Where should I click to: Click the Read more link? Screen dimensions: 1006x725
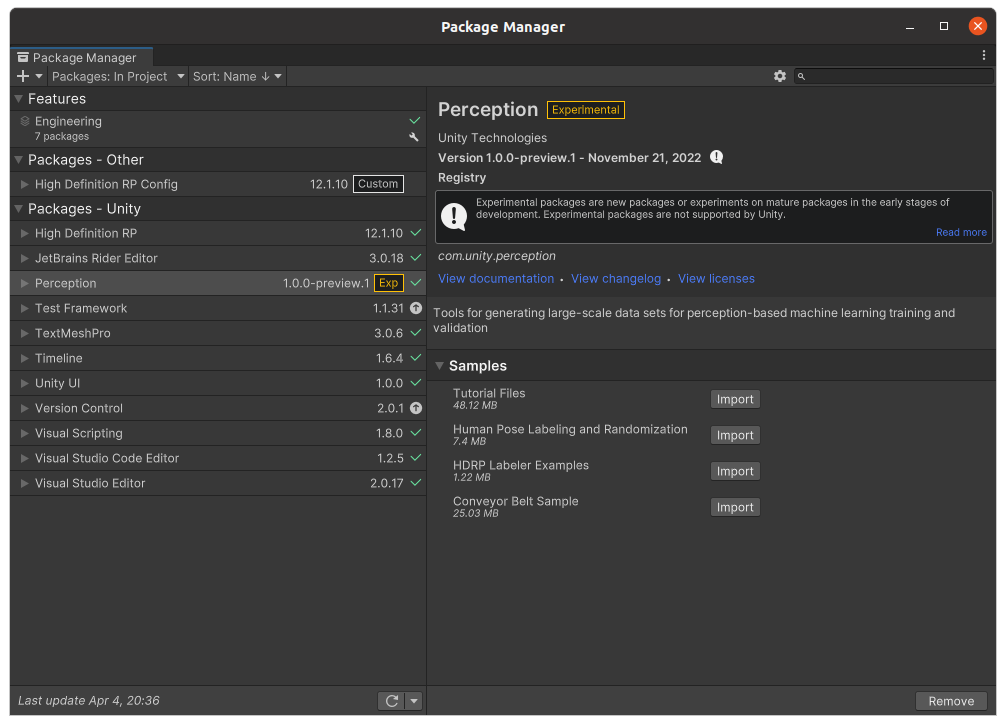coord(961,232)
